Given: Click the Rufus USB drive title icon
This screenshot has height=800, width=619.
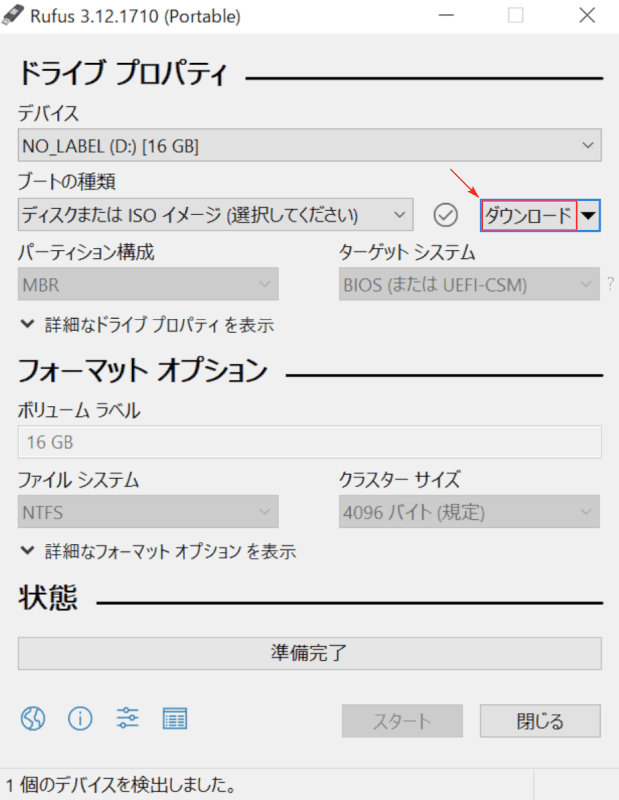Looking at the screenshot, I should click(12, 15).
